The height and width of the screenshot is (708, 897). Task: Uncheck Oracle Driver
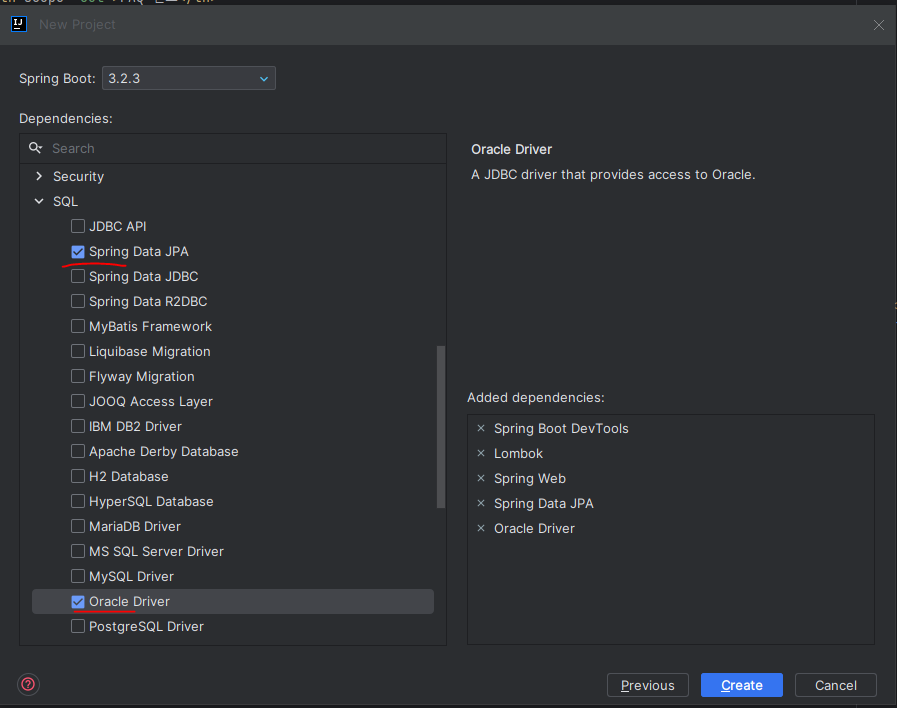[x=78, y=602]
